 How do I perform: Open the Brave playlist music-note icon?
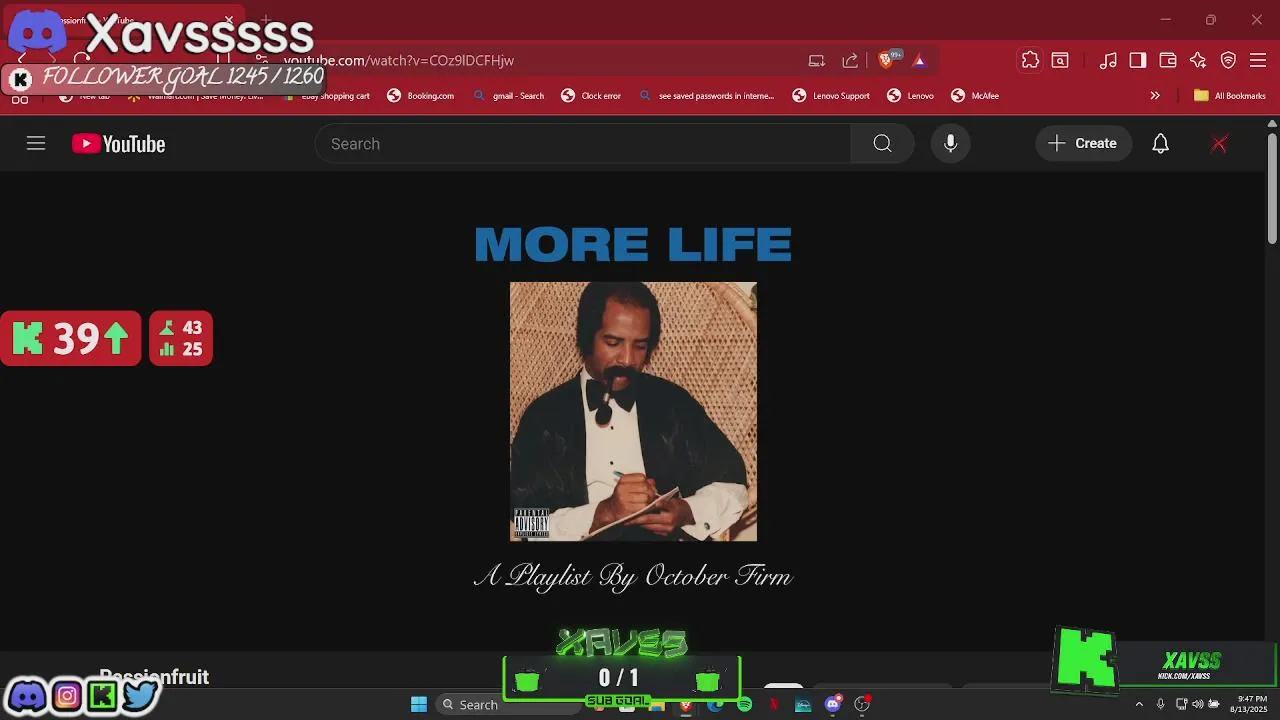pyautogui.click(x=1108, y=61)
